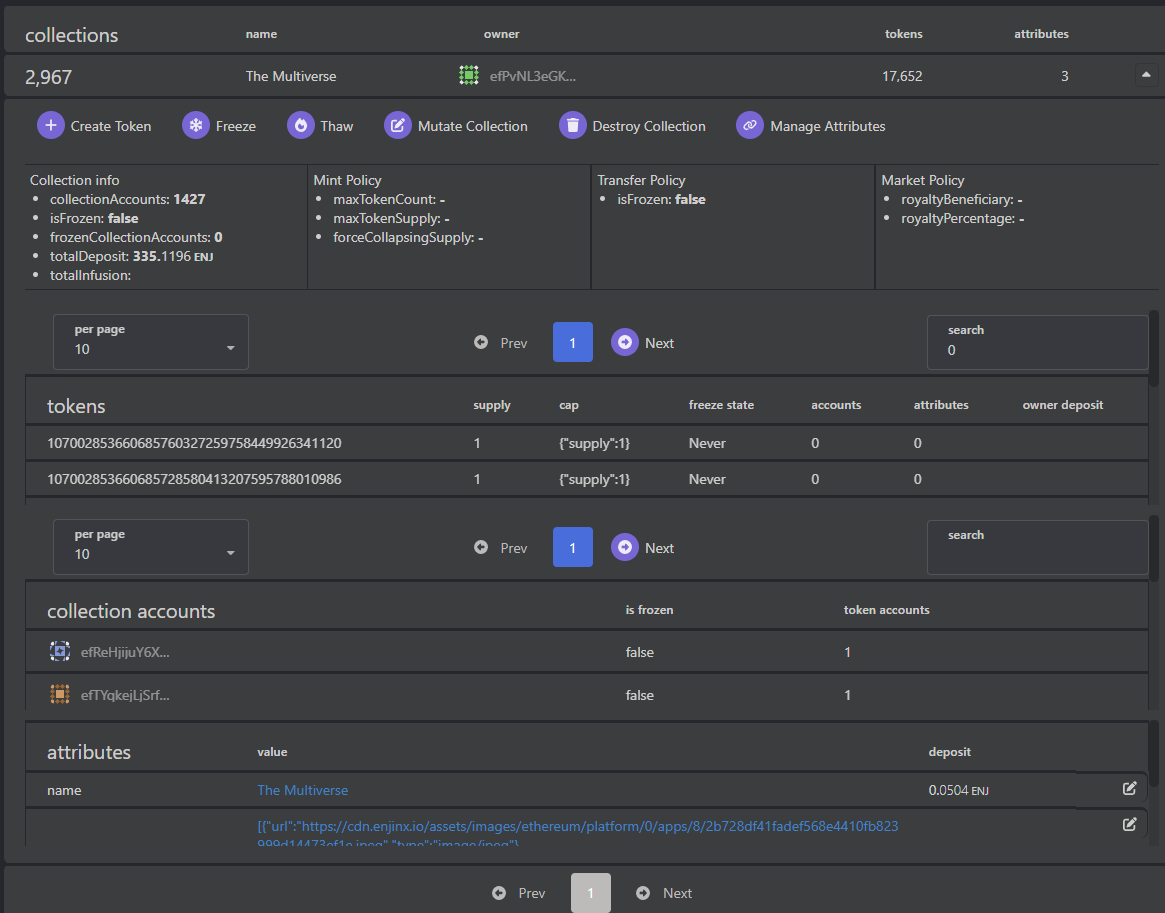
Task: Click the supply column header
Action: coord(492,405)
